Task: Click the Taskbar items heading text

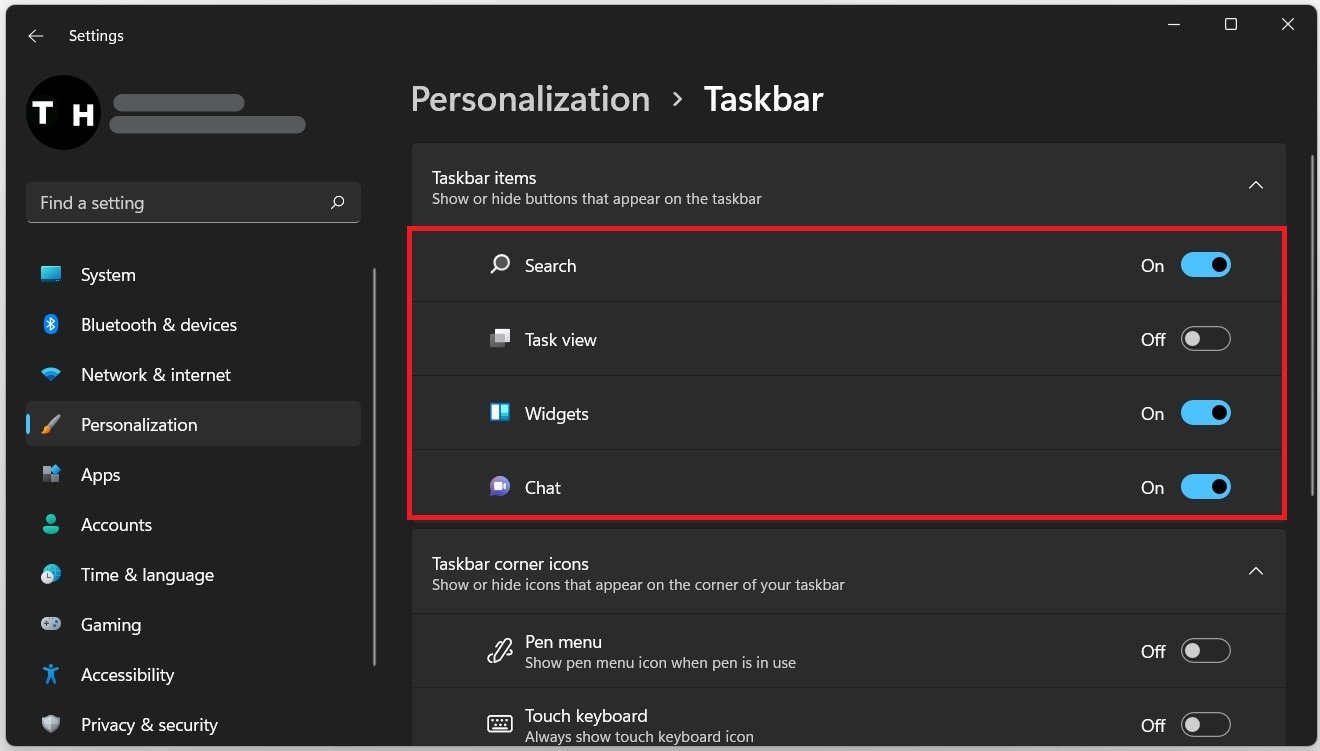Action: click(x=484, y=178)
